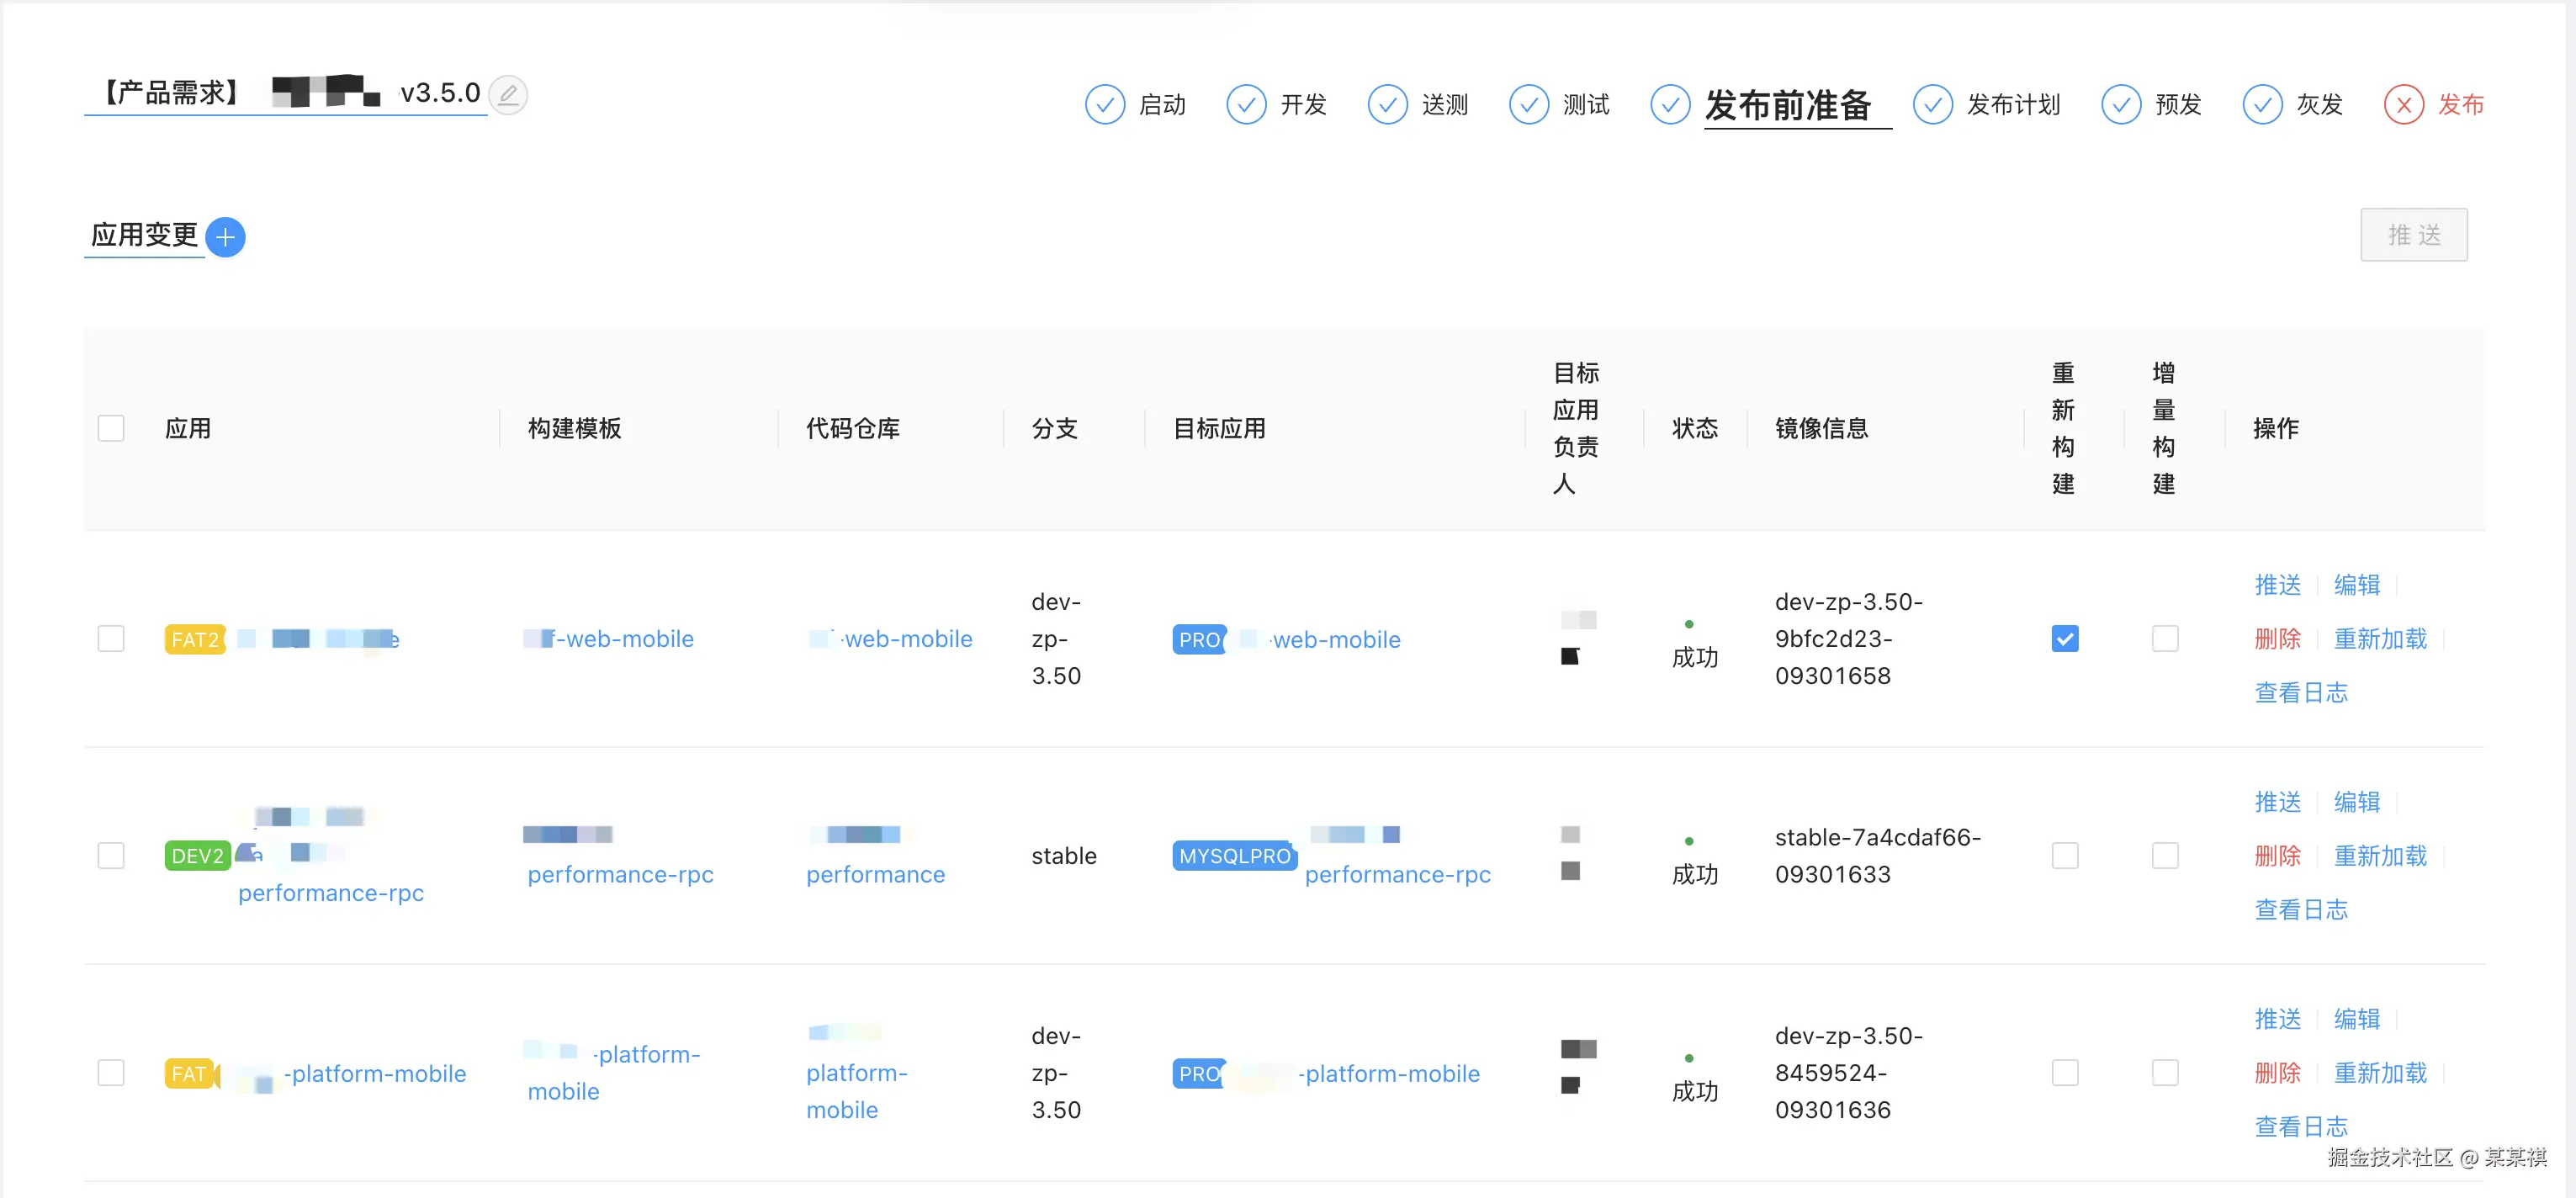Select the 应用变更 section tab
Screen dimensions: 2576x1198
(144, 235)
